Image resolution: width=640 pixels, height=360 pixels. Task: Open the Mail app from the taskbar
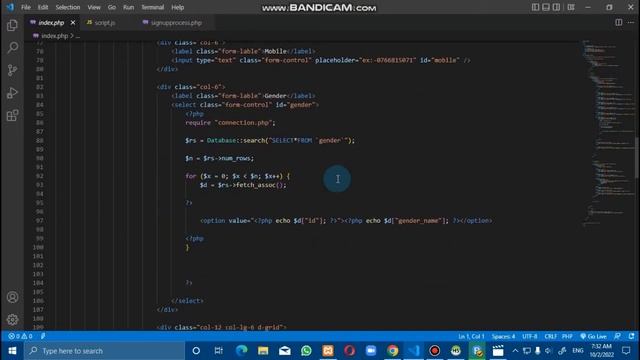click(x=284, y=351)
